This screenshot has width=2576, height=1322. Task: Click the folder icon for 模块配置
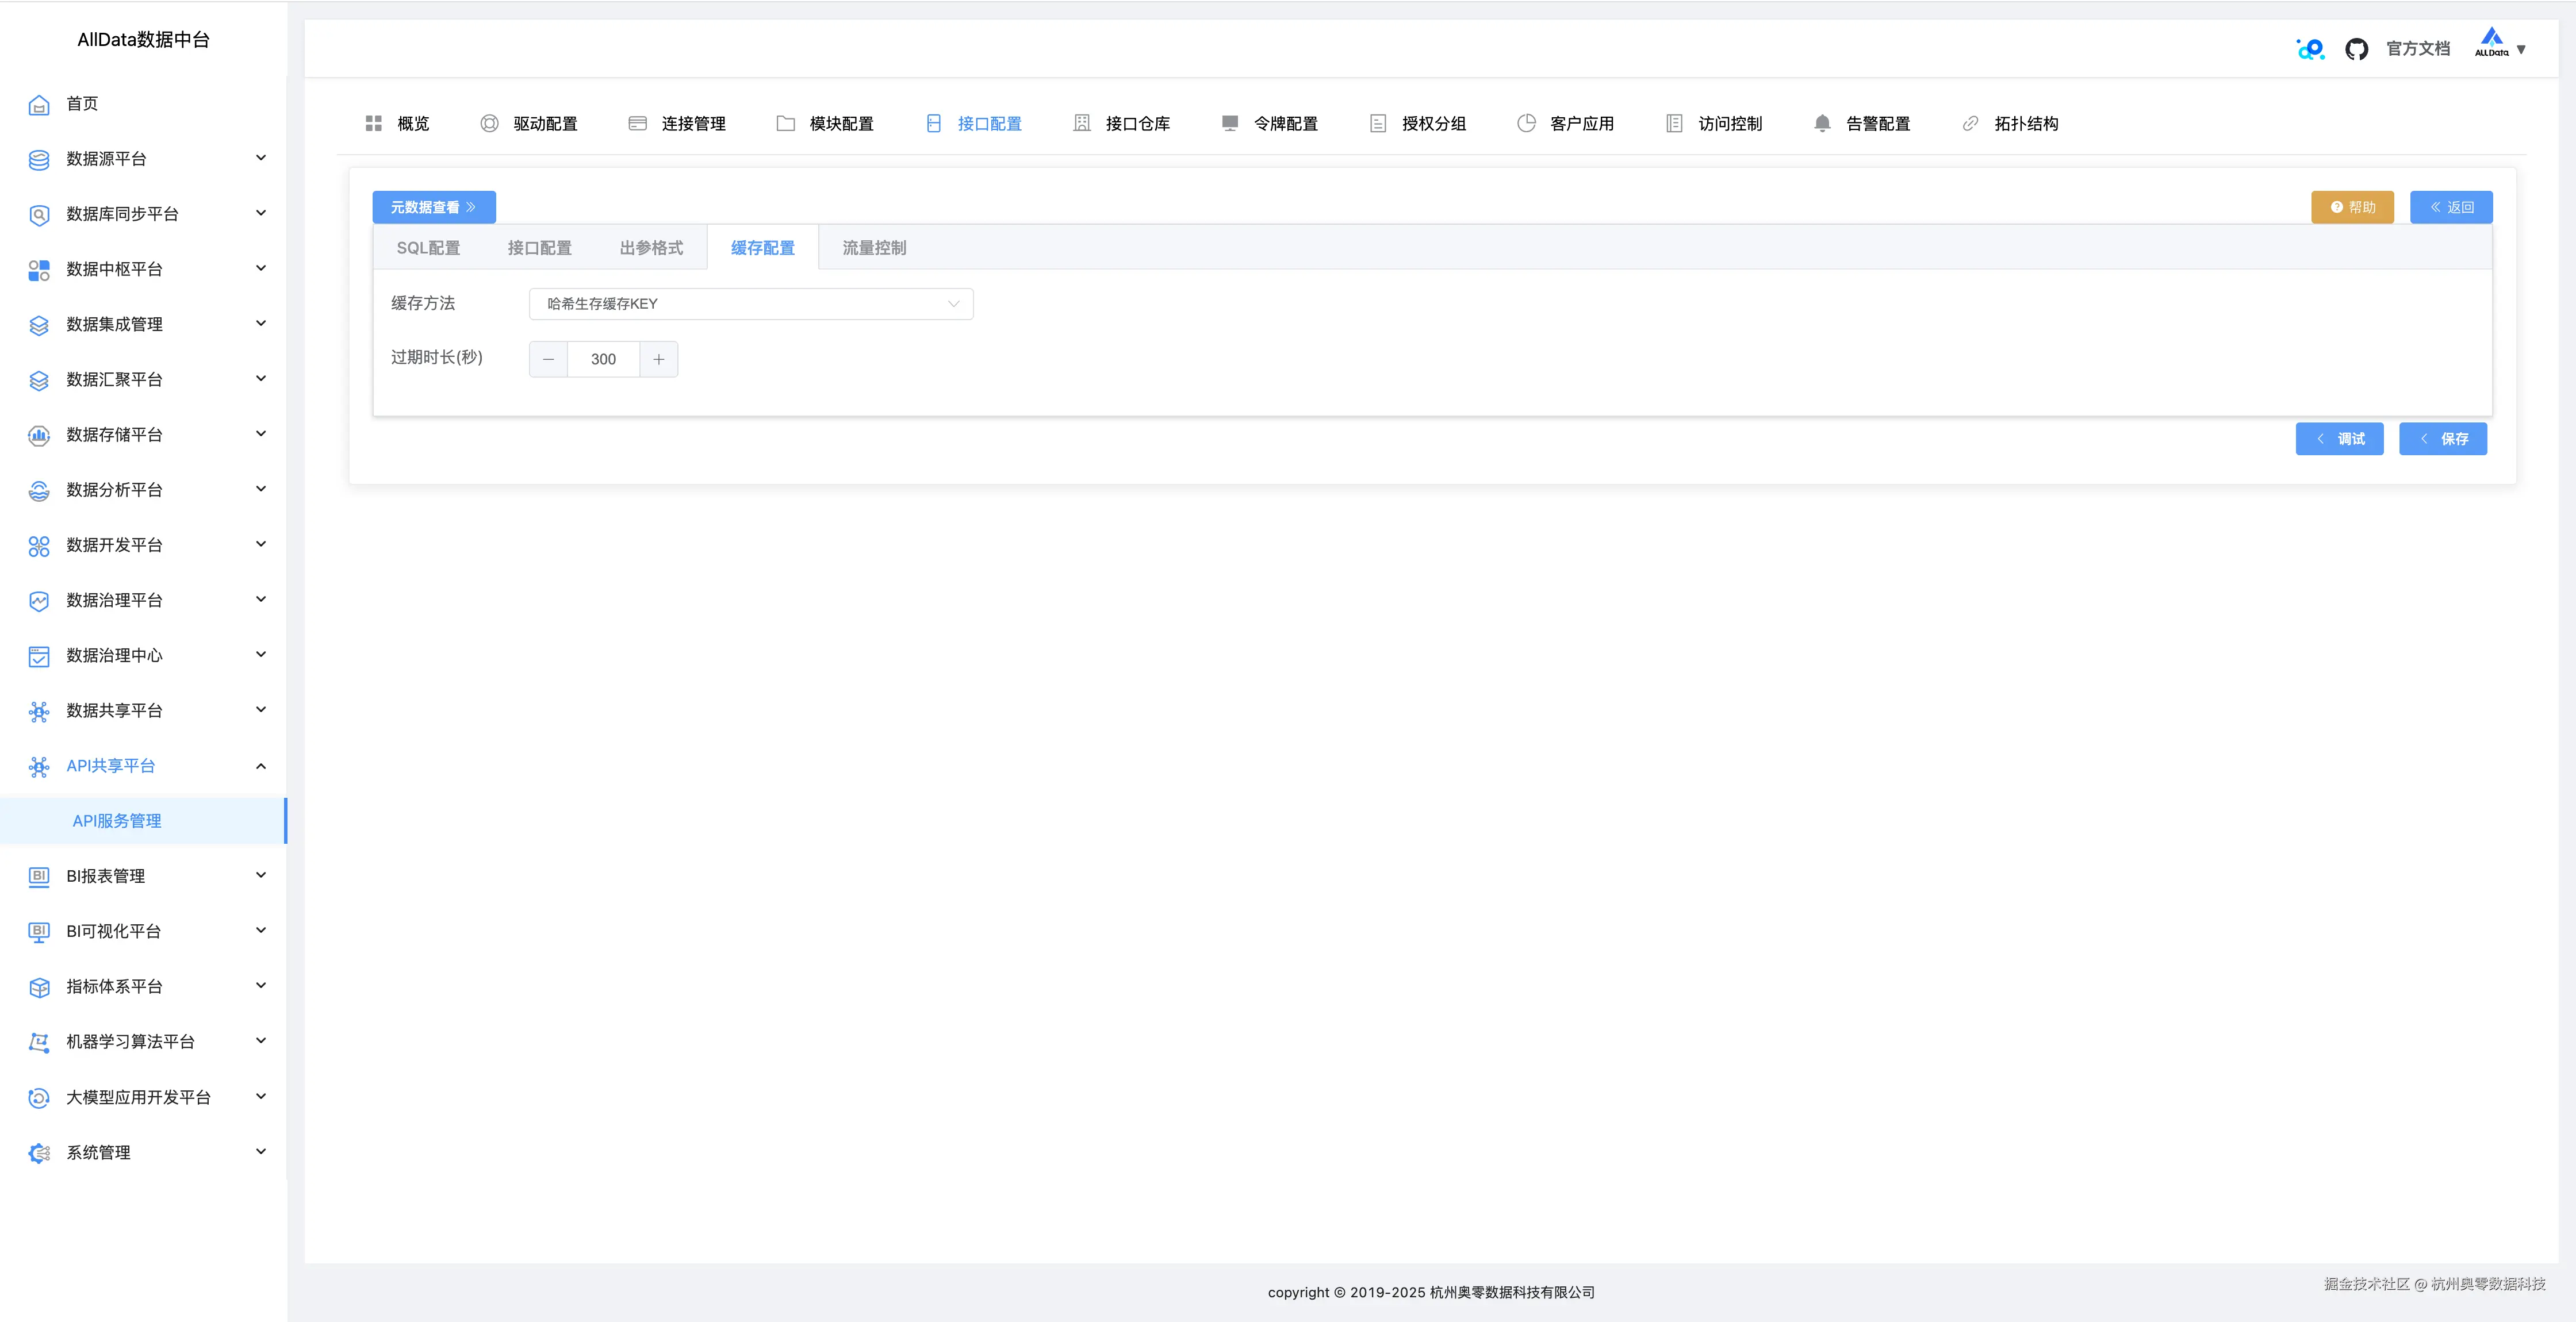point(785,123)
